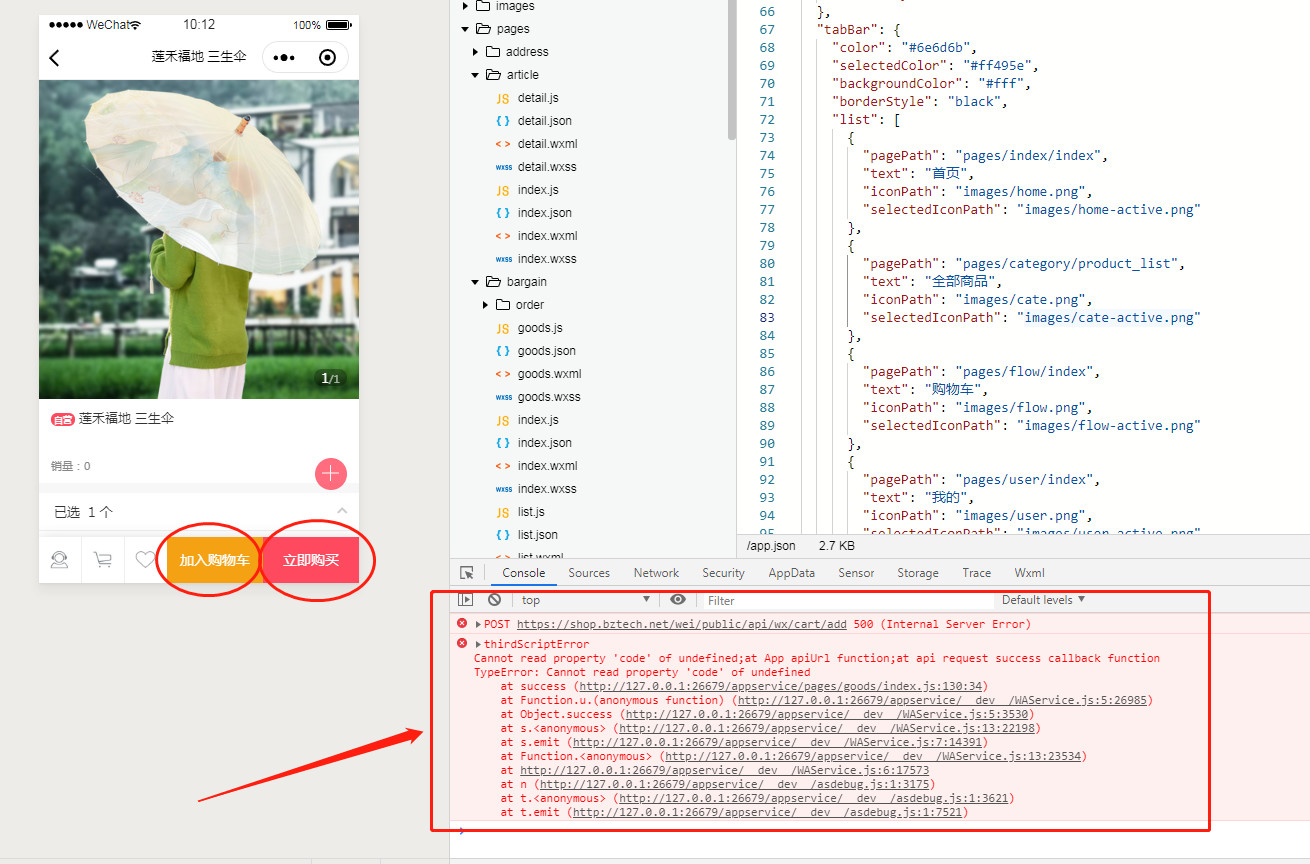Collapse the pages folder
Viewport: 1310px width, 864px height.
click(x=465, y=29)
